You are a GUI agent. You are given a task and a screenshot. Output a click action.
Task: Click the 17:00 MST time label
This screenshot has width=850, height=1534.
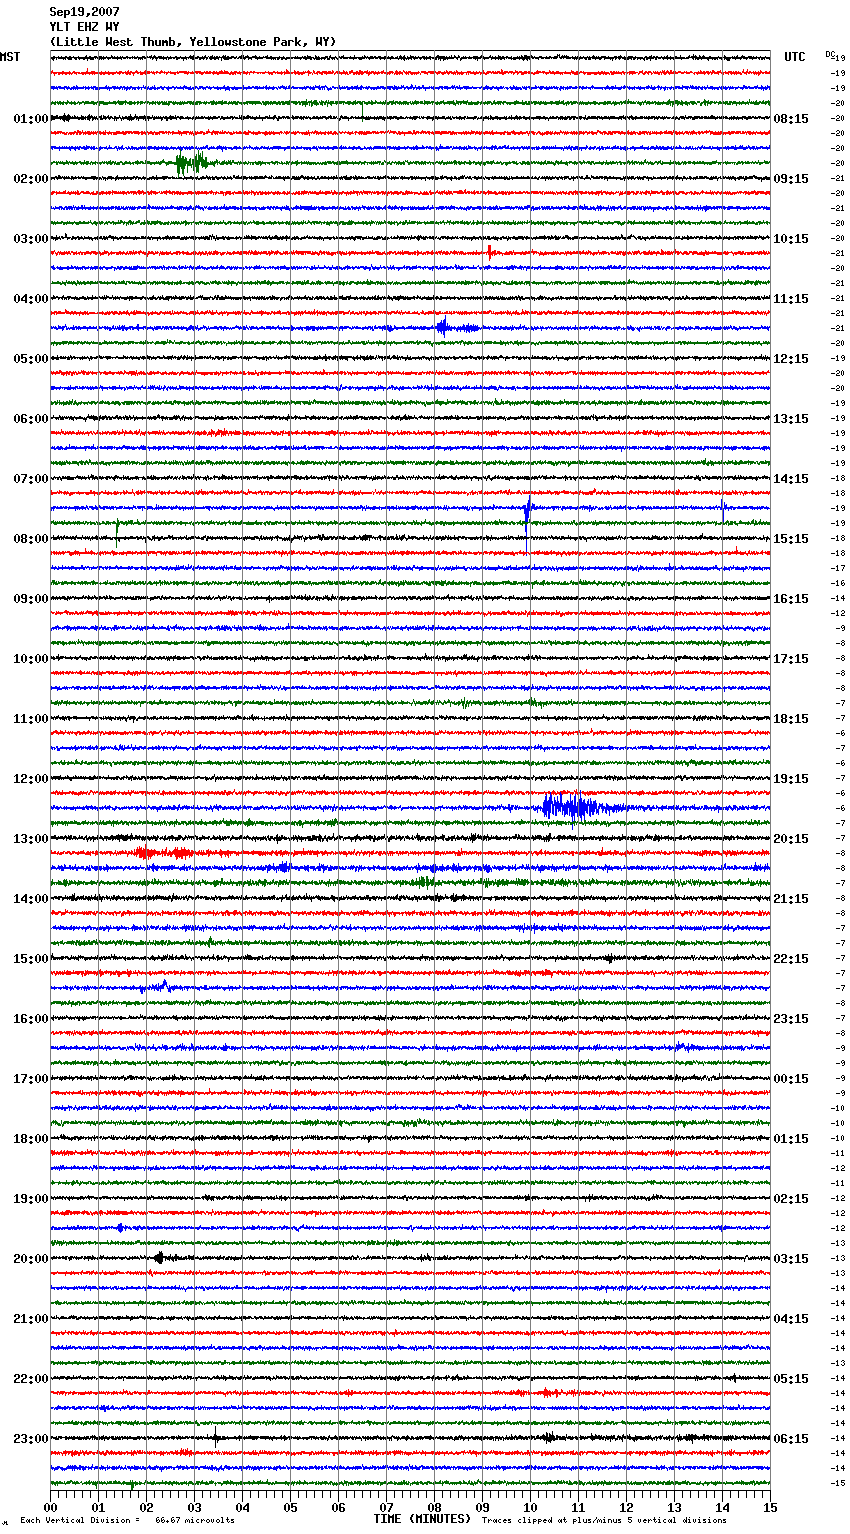point(31,1079)
